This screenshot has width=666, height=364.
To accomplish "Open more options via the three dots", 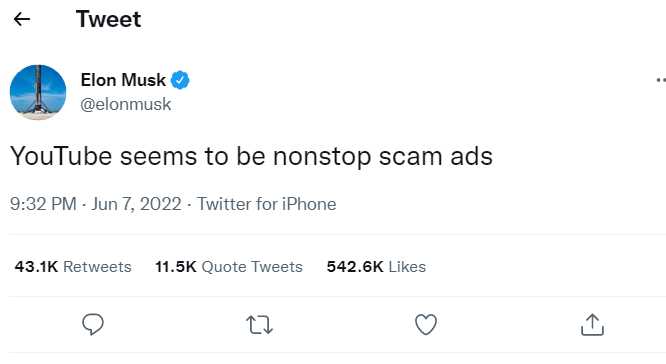I will pyautogui.click(x=661, y=80).
